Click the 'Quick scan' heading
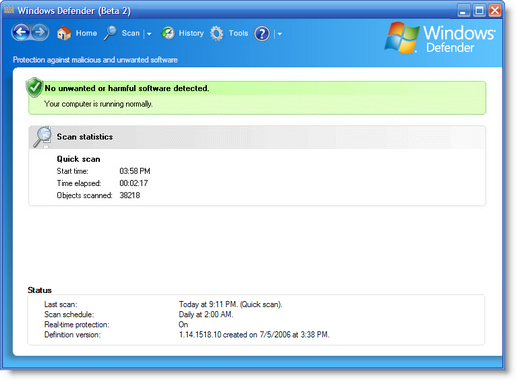Image resolution: width=516 pixels, height=380 pixels. tap(78, 159)
